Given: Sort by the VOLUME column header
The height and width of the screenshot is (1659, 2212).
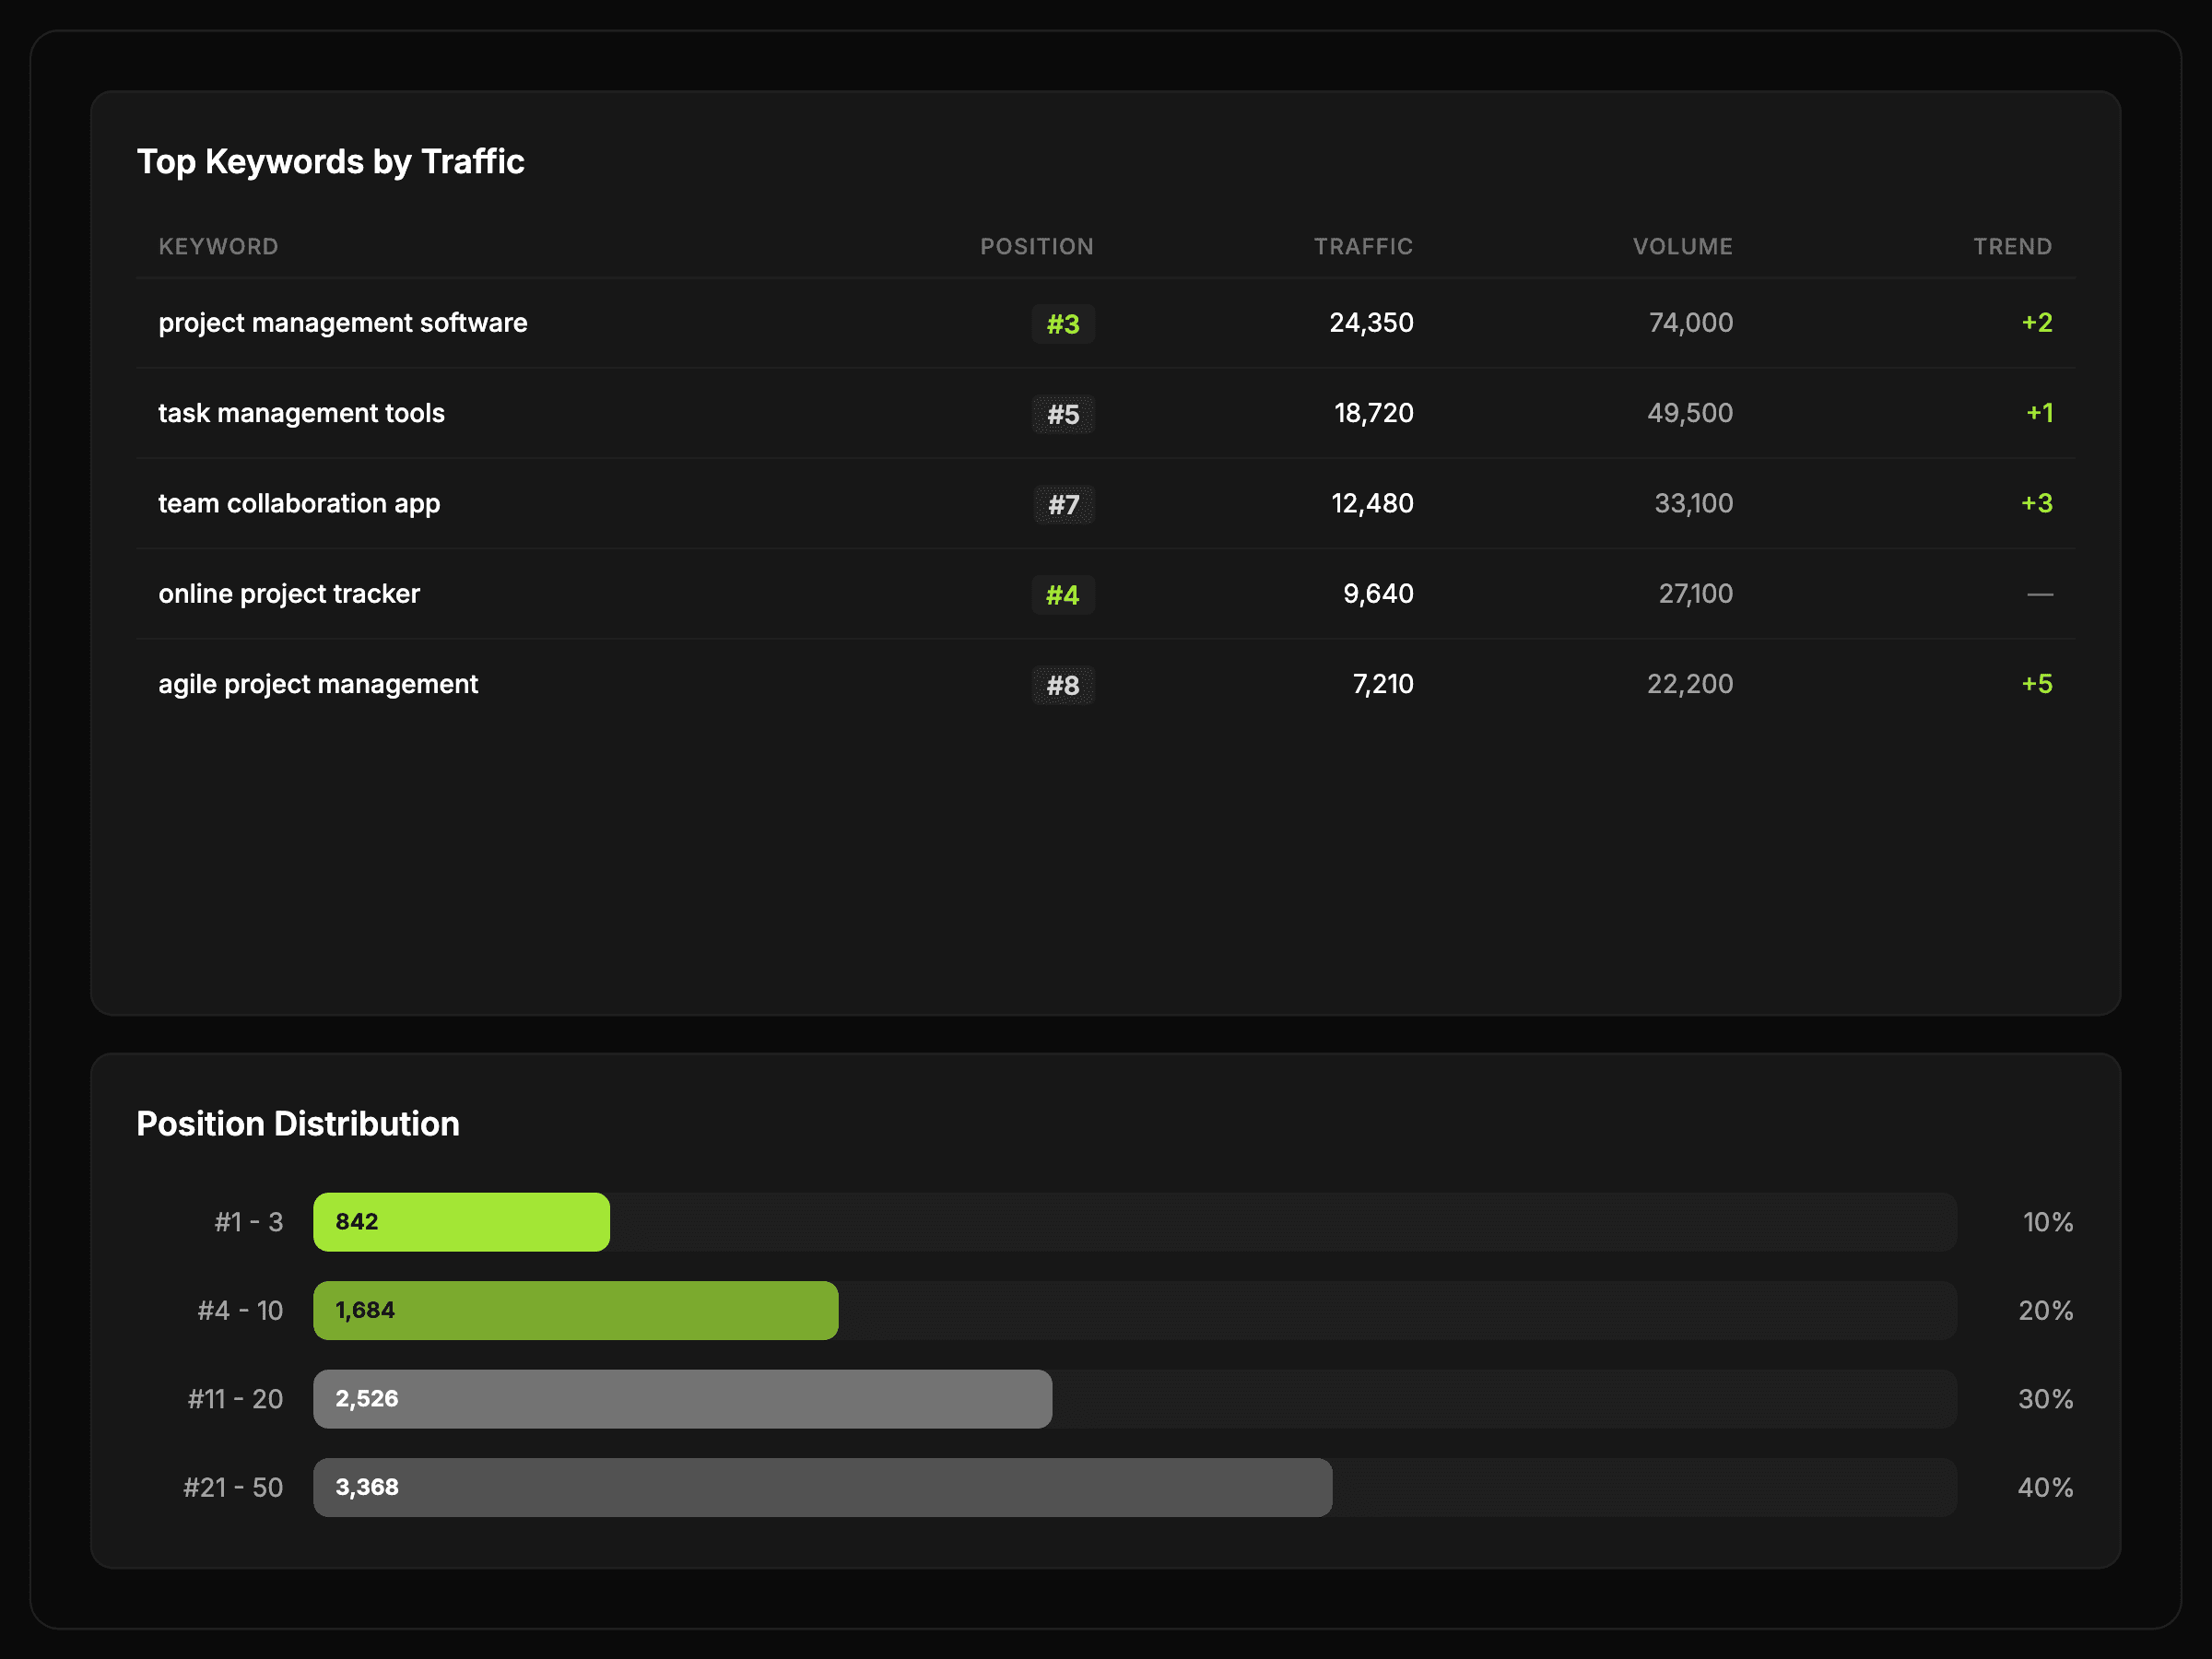Looking at the screenshot, I should [x=1682, y=246].
